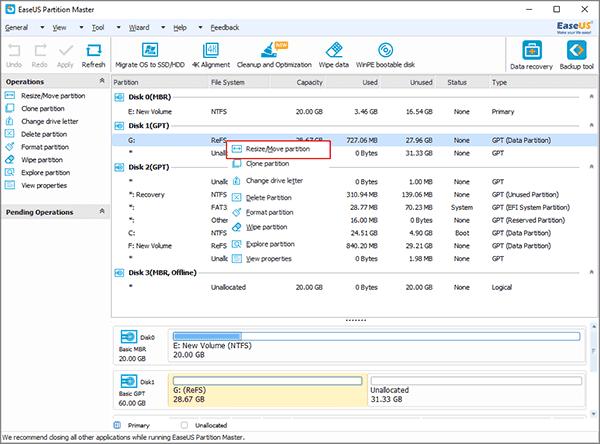Open the Data recovery tool
The width and height of the screenshot is (600, 444).
pyautogui.click(x=533, y=52)
